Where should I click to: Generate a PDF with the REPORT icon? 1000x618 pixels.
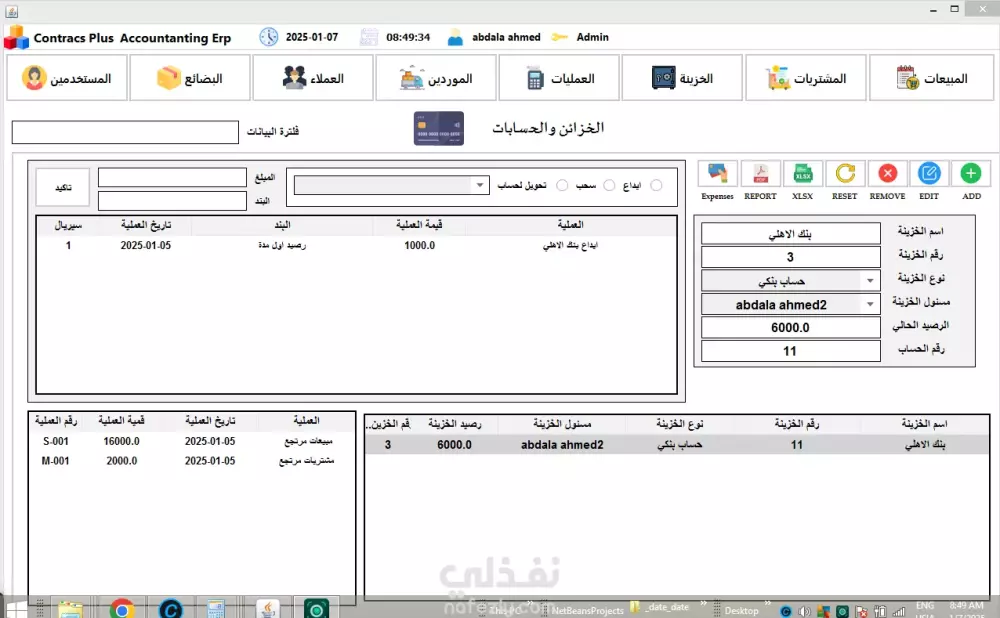click(x=760, y=172)
